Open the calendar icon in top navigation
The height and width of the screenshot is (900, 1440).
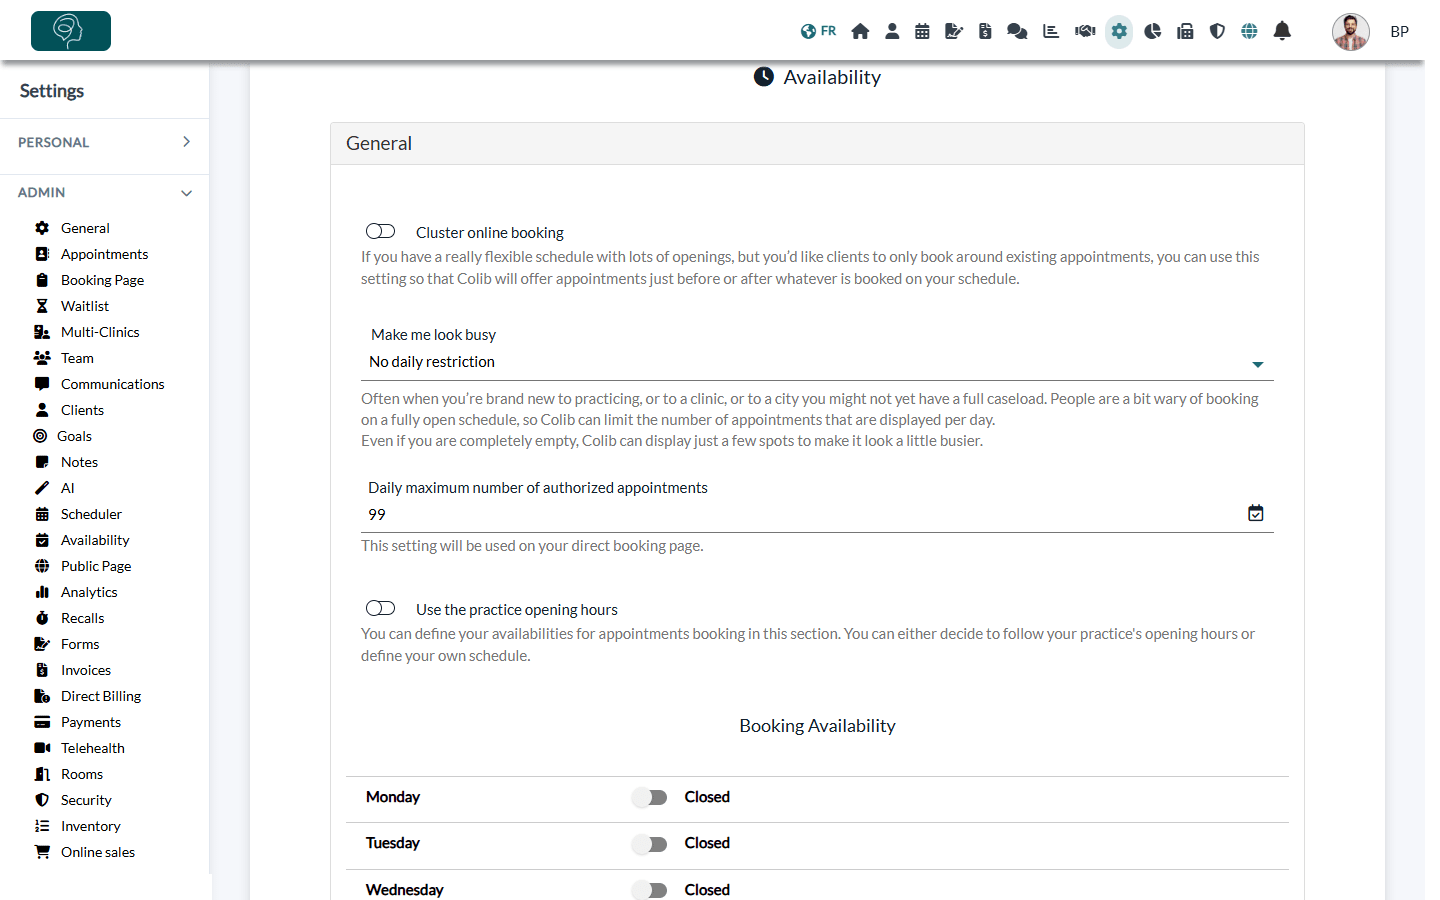click(x=922, y=31)
